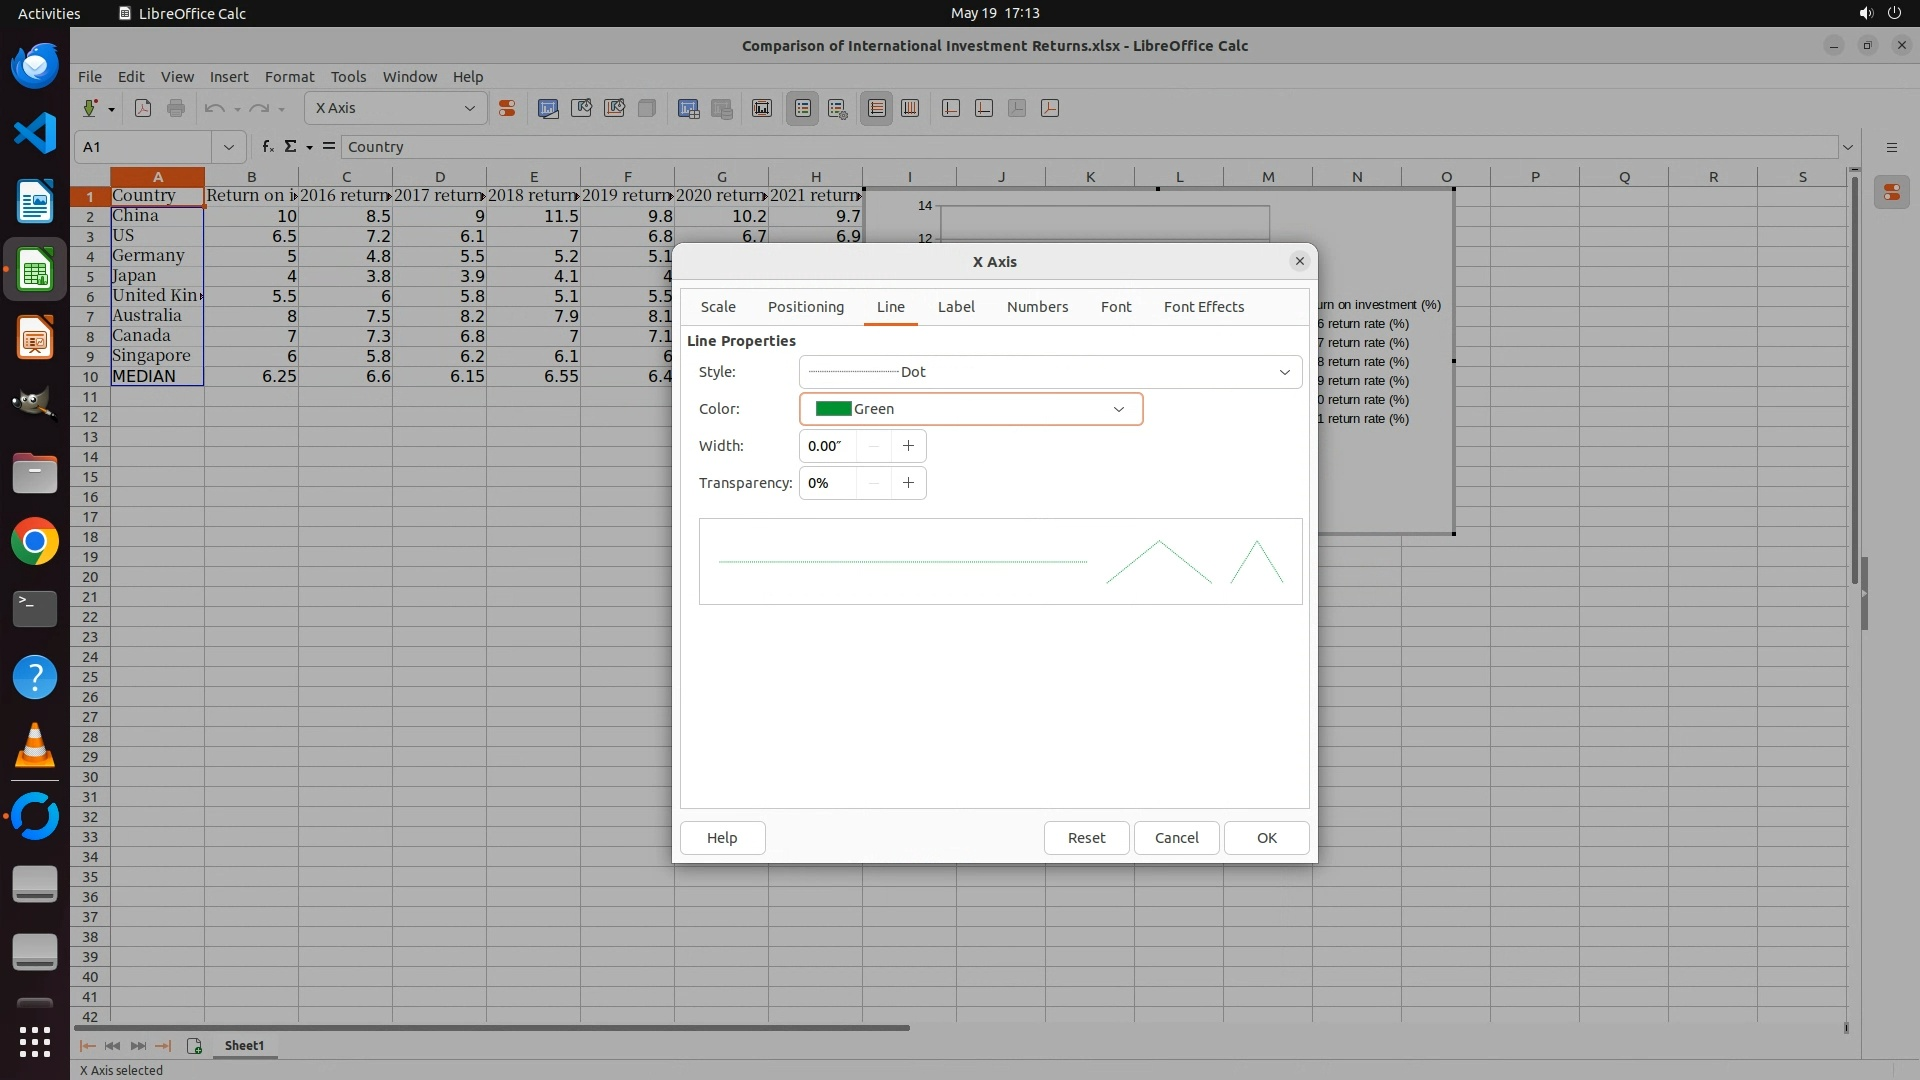
Task: Click the Y Axis toolbar icon
Action: tap(984, 108)
